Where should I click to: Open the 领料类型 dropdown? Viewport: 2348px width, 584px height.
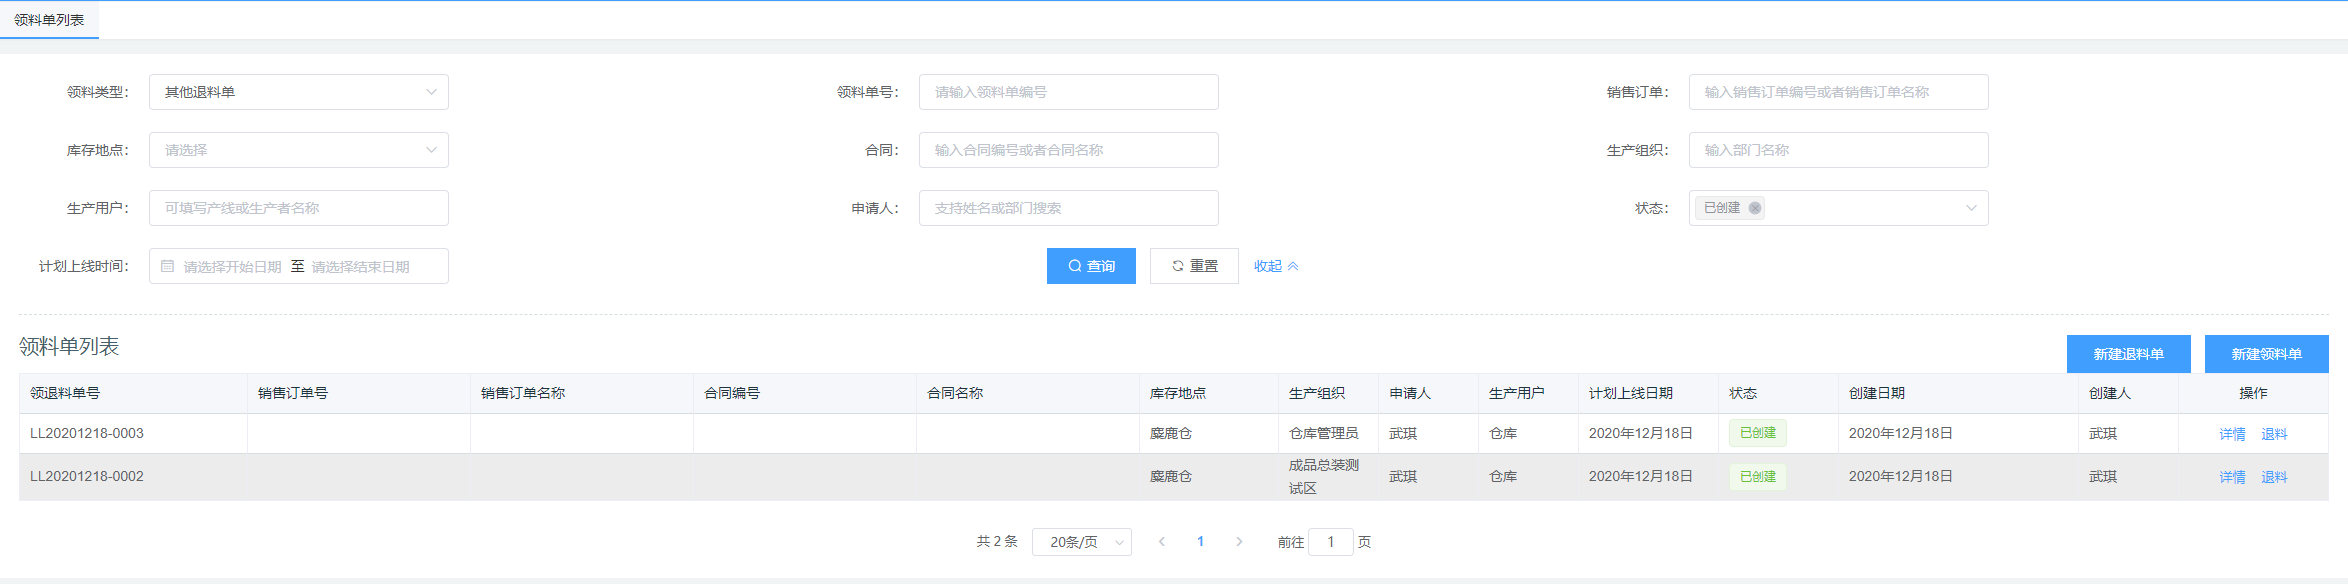(x=298, y=92)
